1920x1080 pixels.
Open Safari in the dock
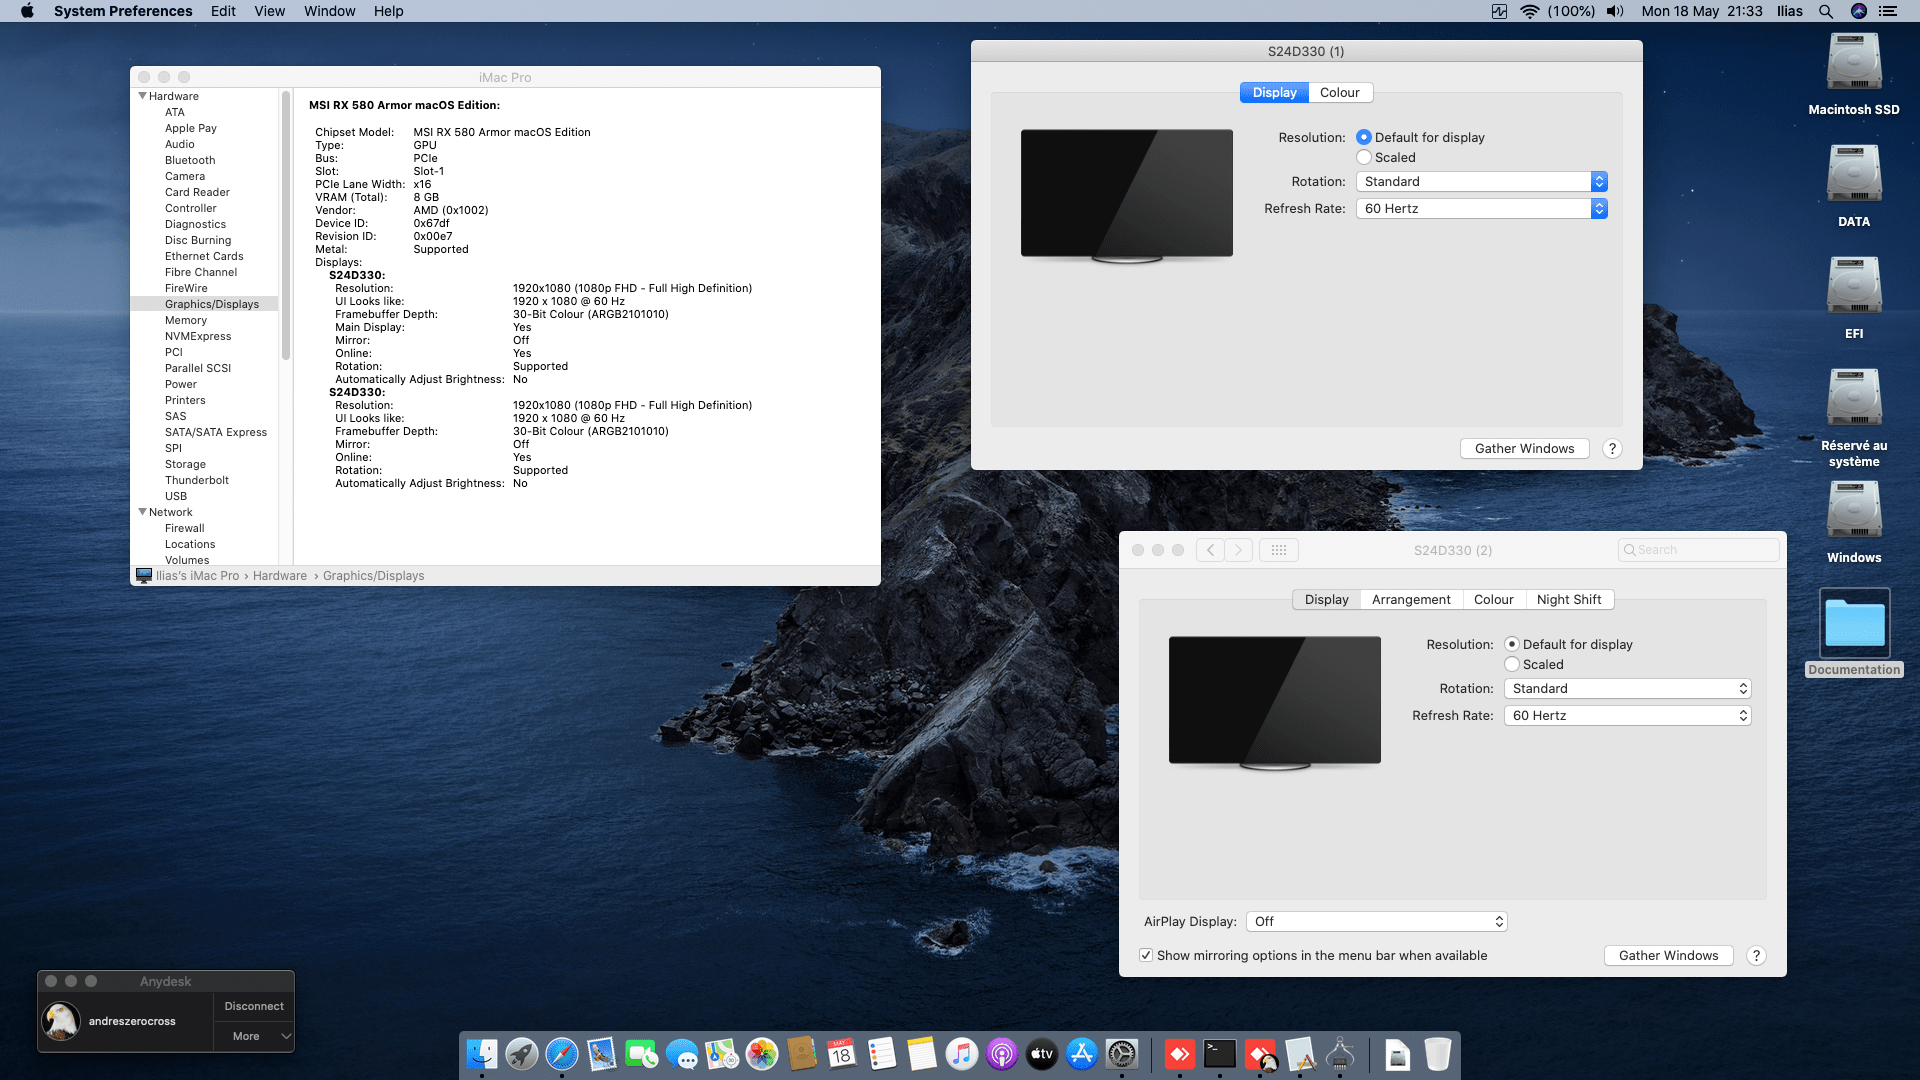[x=562, y=1054]
